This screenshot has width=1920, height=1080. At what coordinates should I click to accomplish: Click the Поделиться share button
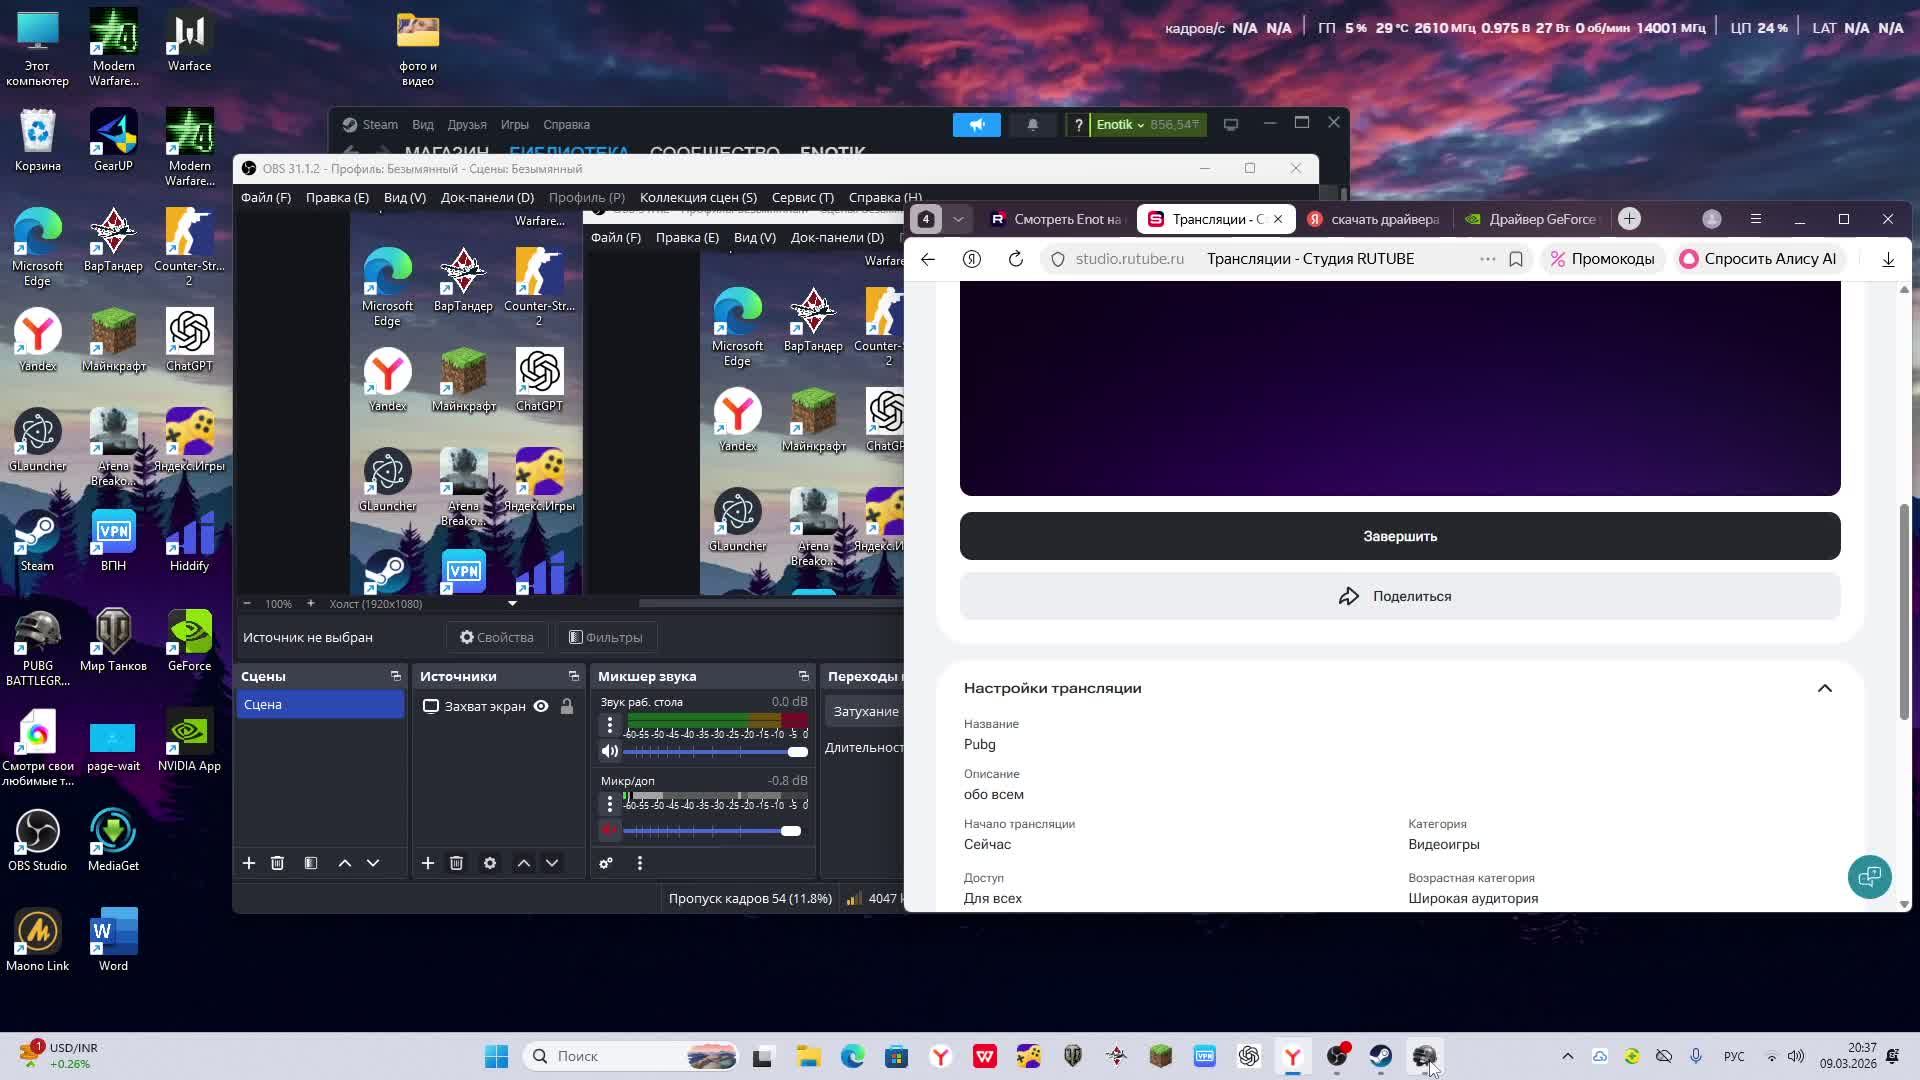[1399, 596]
